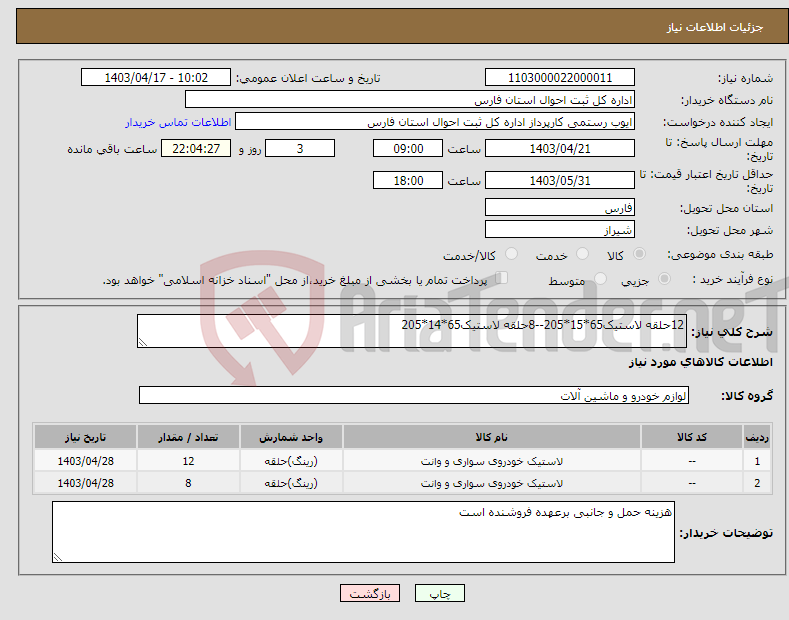Click the response deadline date 1403/04/21
Screen dimensions: 789x620
560,148
